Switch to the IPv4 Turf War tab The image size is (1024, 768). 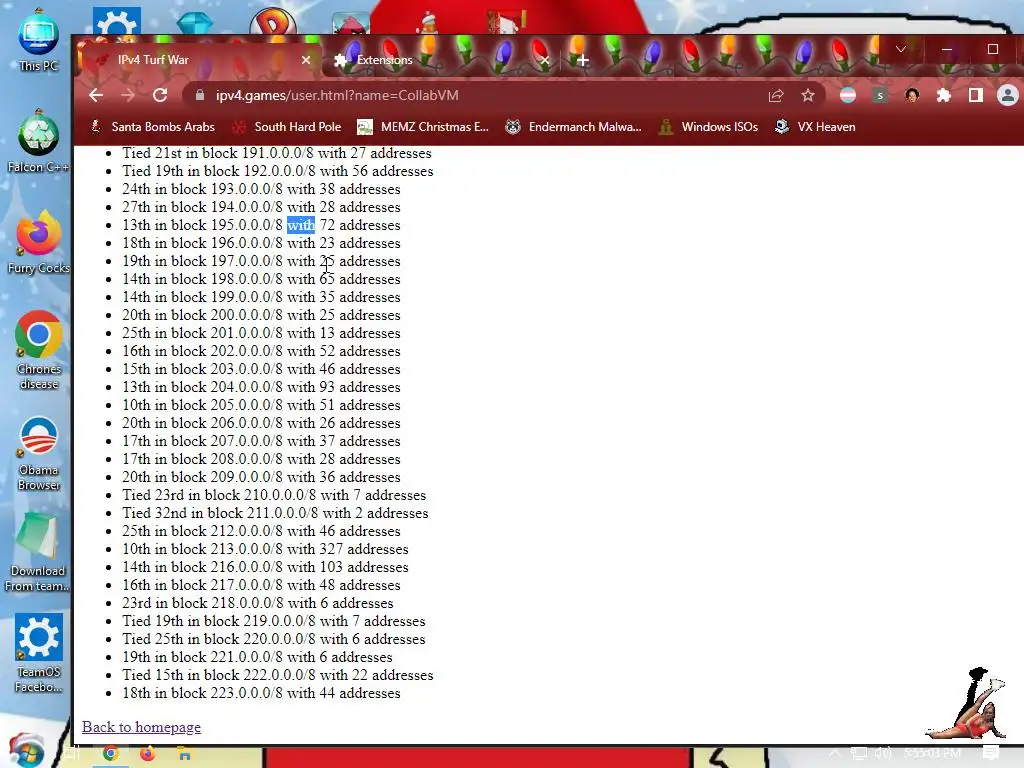coord(199,60)
